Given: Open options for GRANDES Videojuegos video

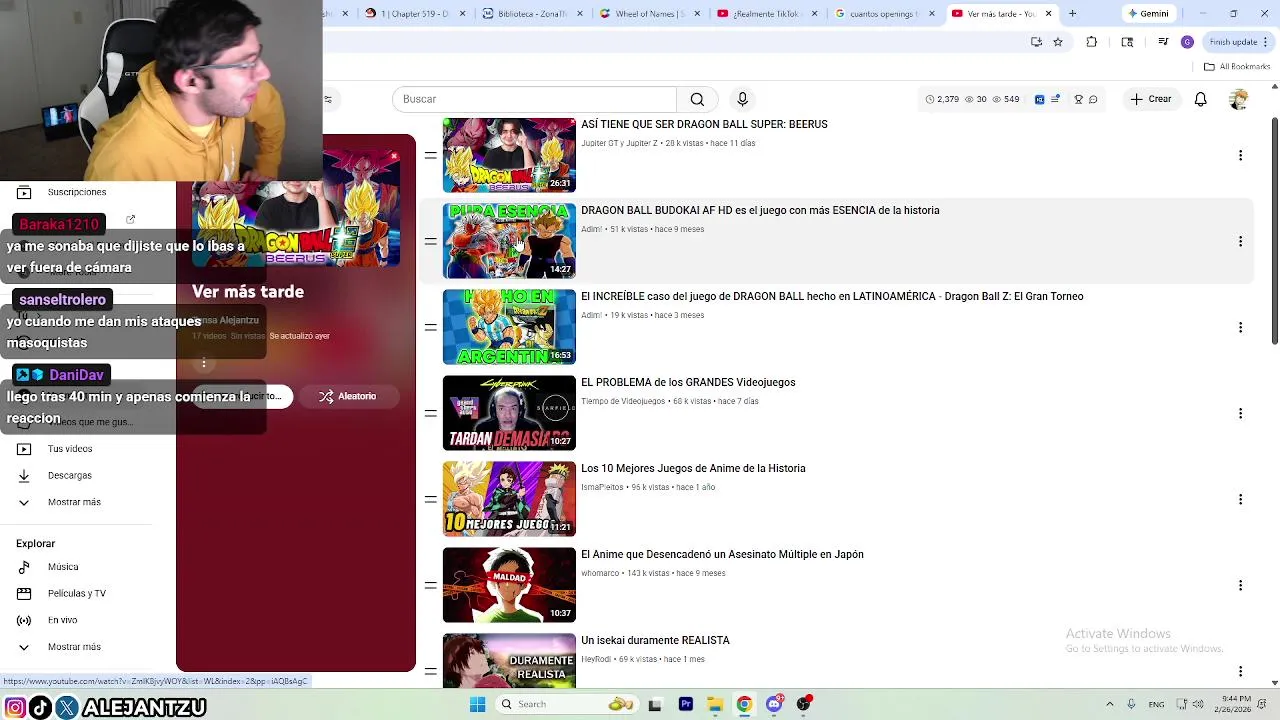Looking at the screenshot, I should tap(1240, 413).
